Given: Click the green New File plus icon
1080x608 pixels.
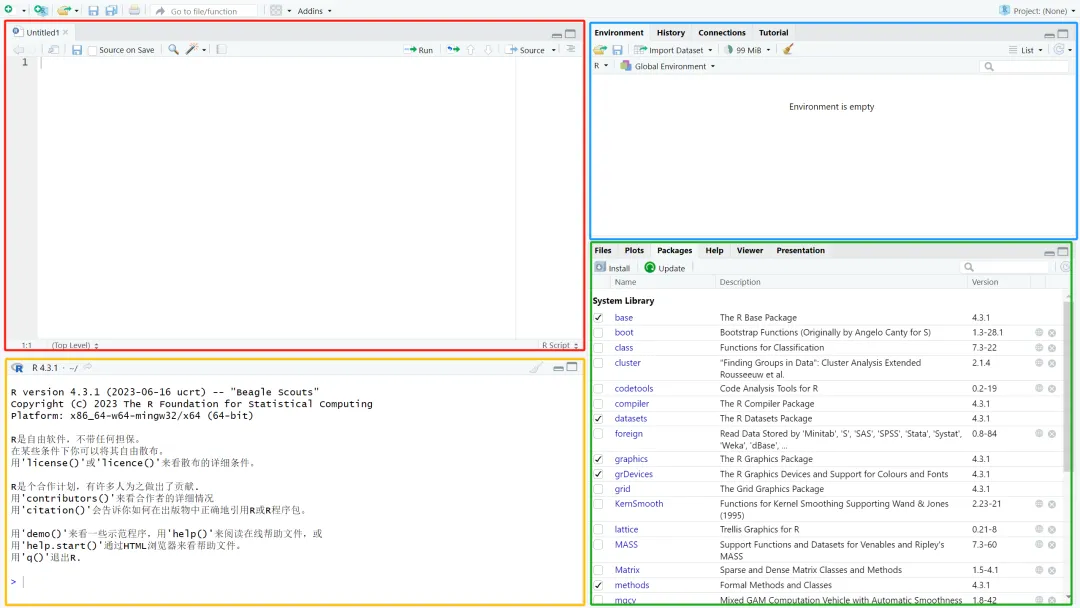Looking at the screenshot, I should [x=8, y=10].
